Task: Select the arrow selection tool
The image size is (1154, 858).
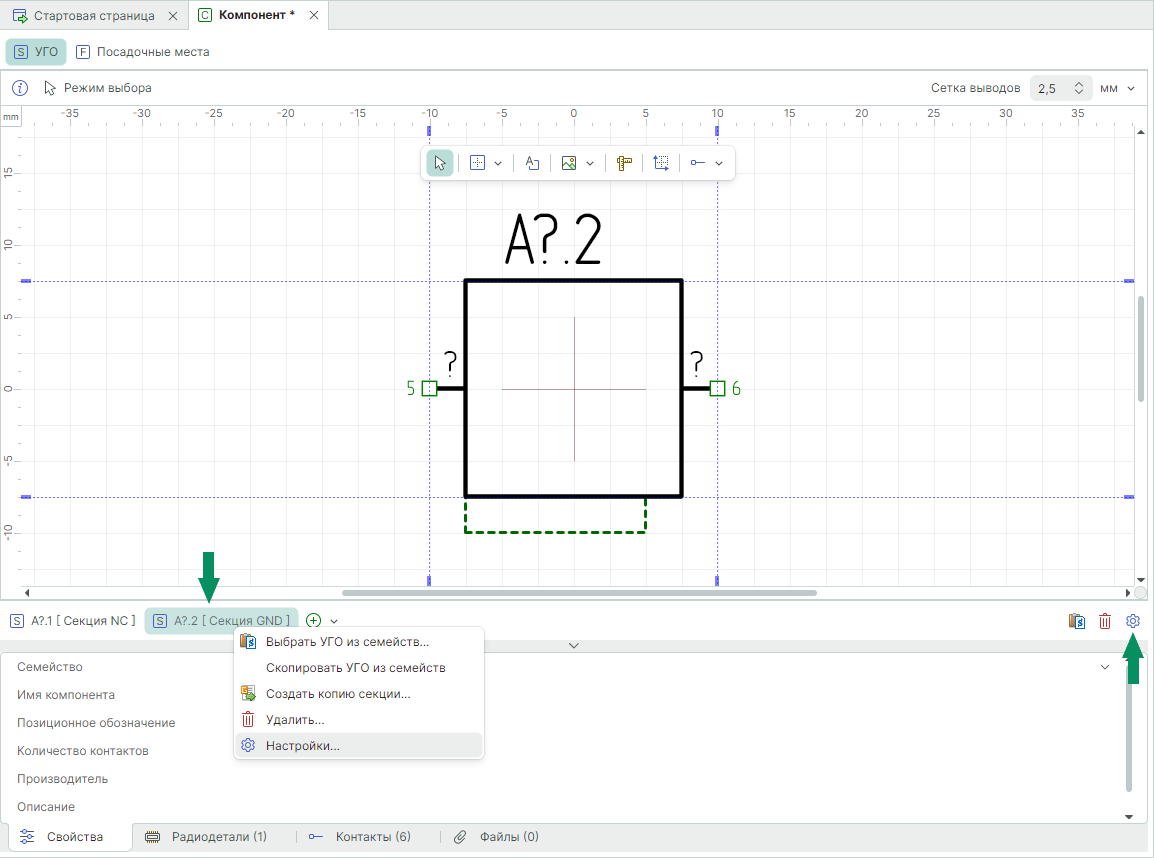Action: click(x=439, y=163)
